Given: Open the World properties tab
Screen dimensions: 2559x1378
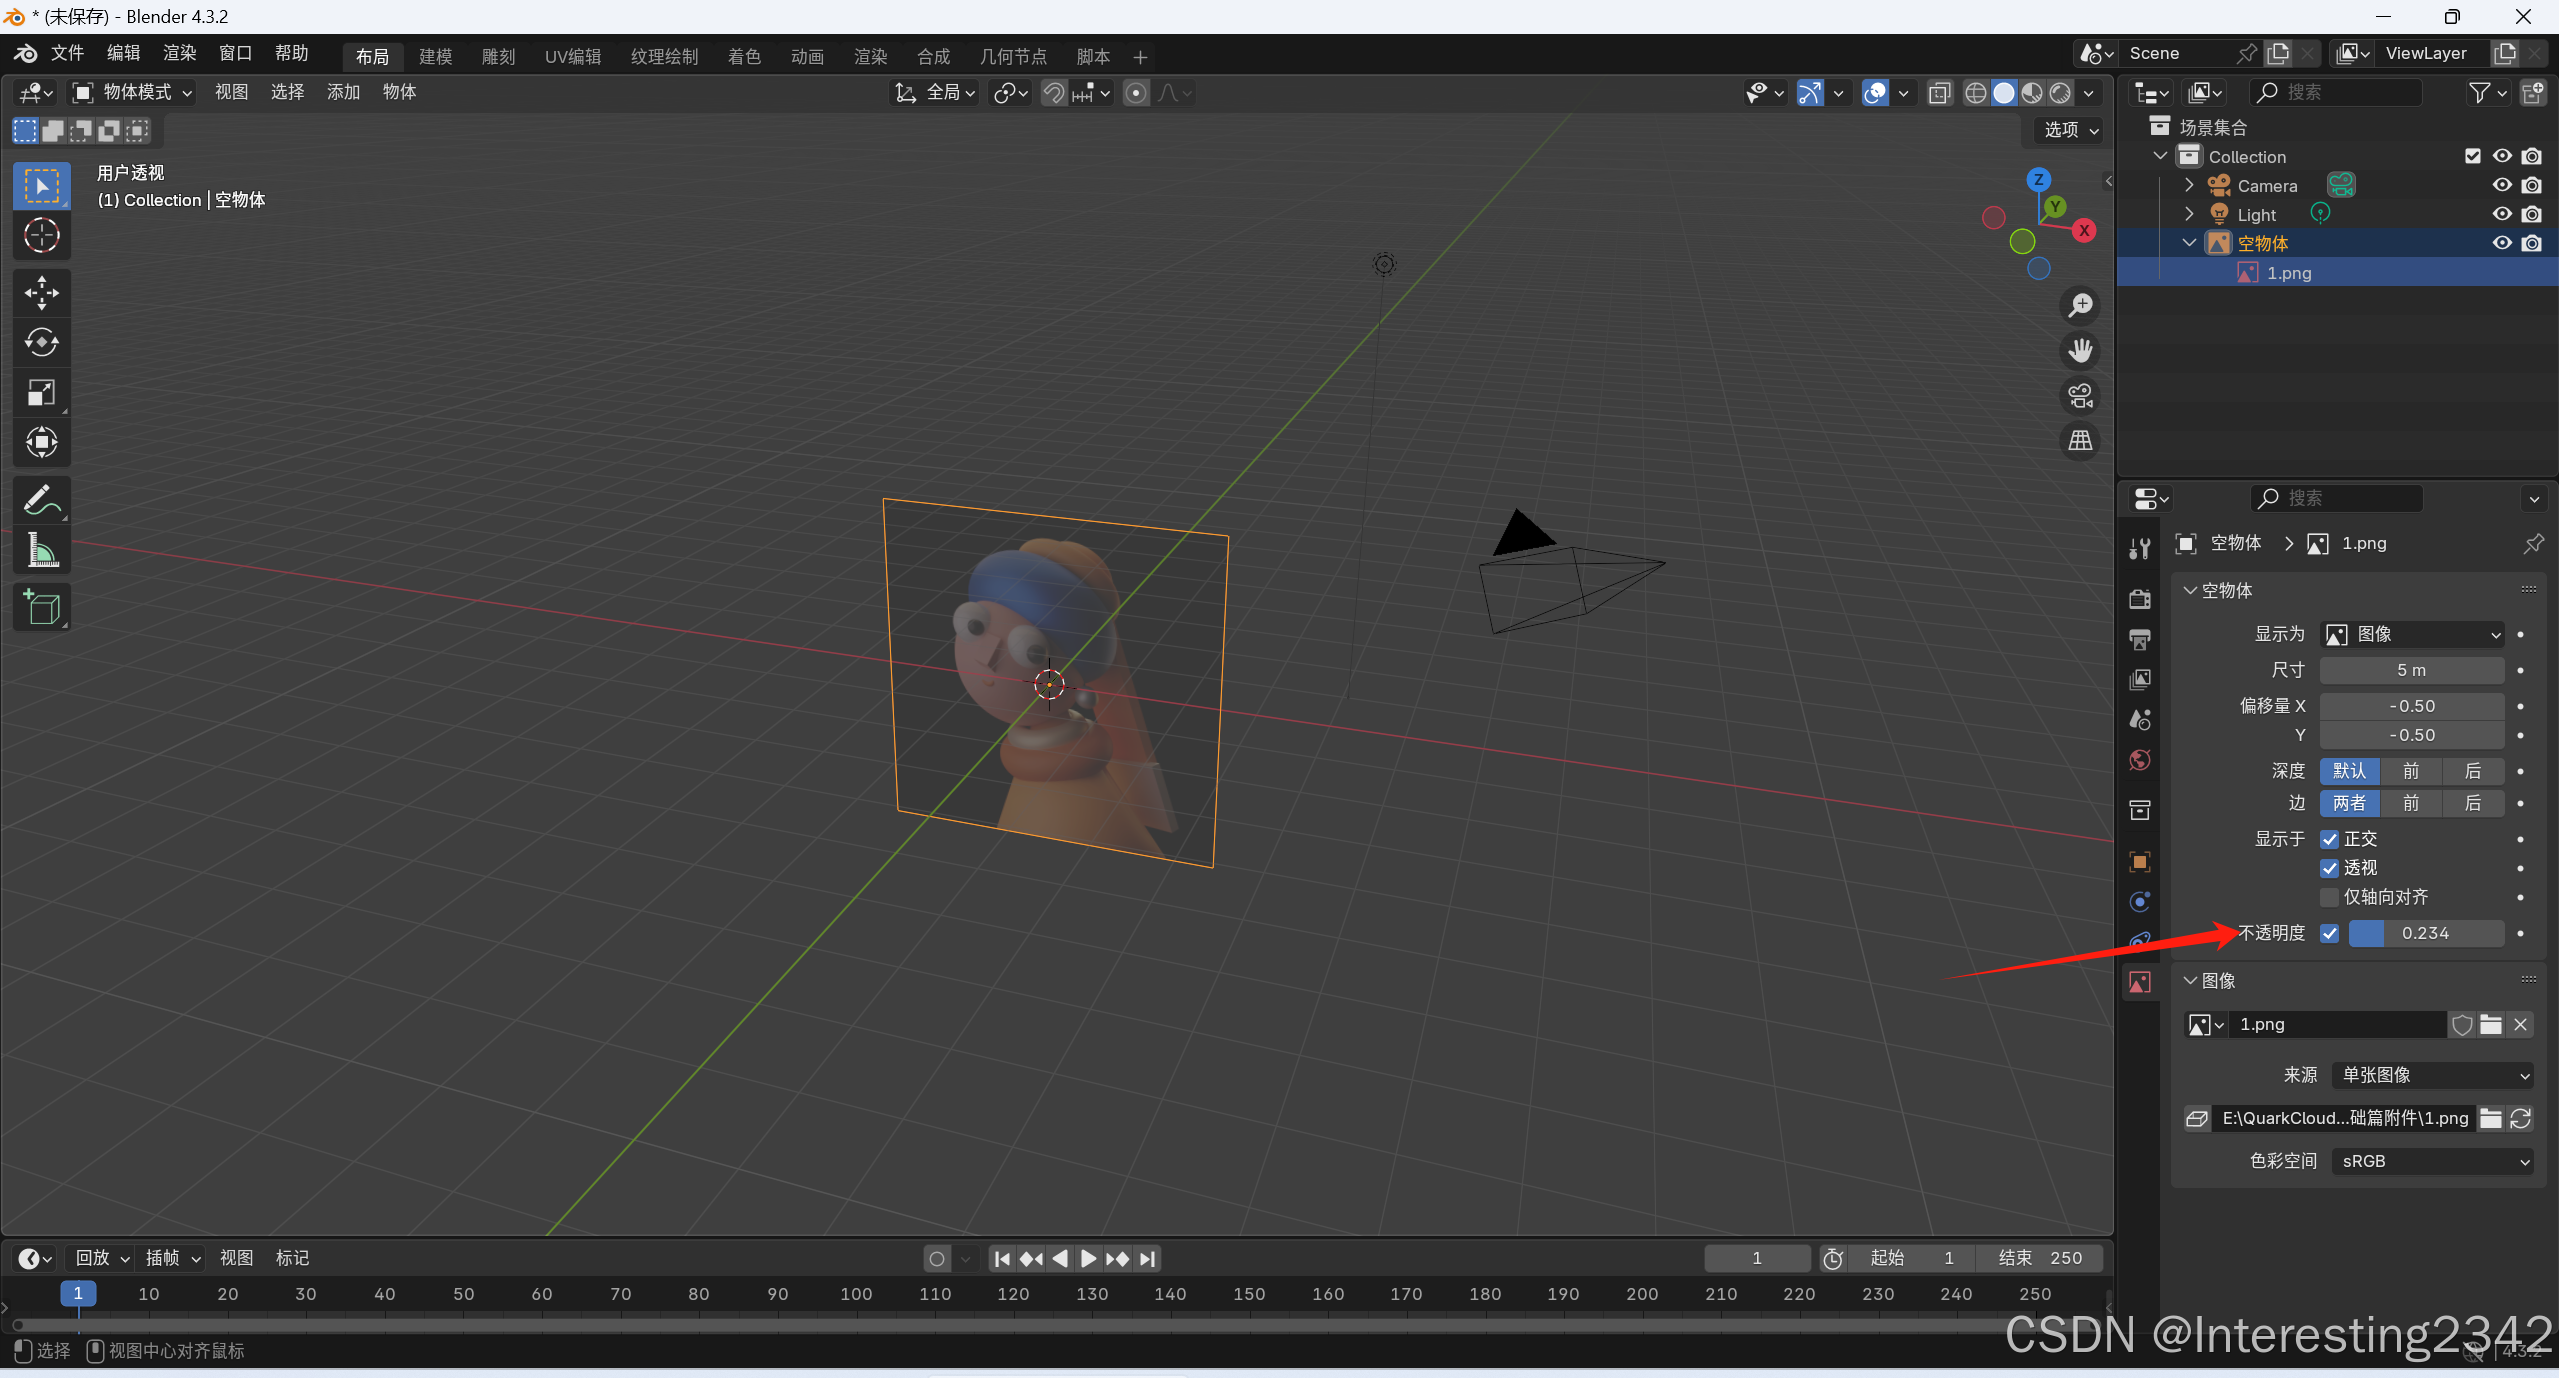Looking at the screenshot, I should [2140, 761].
